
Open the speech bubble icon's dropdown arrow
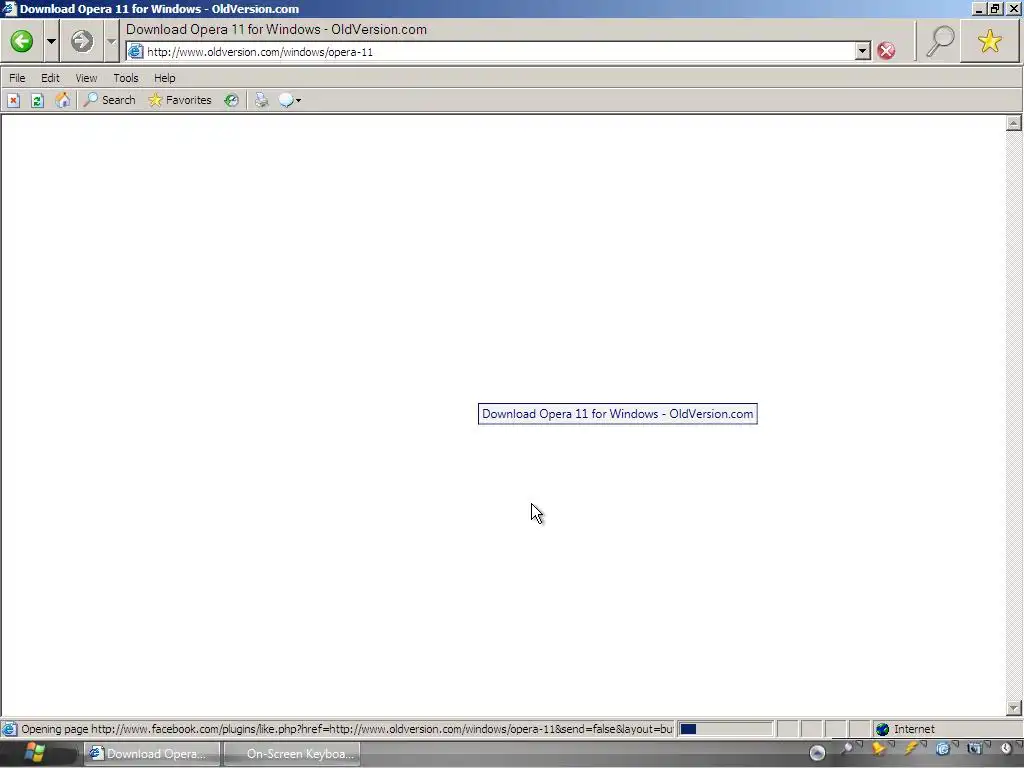pos(298,101)
